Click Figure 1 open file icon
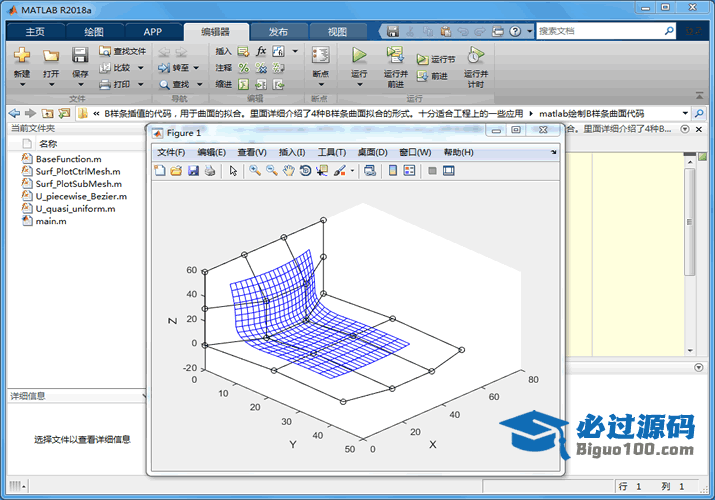Image resolution: width=715 pixels, height=500 pixels. (x=176, y=171)
